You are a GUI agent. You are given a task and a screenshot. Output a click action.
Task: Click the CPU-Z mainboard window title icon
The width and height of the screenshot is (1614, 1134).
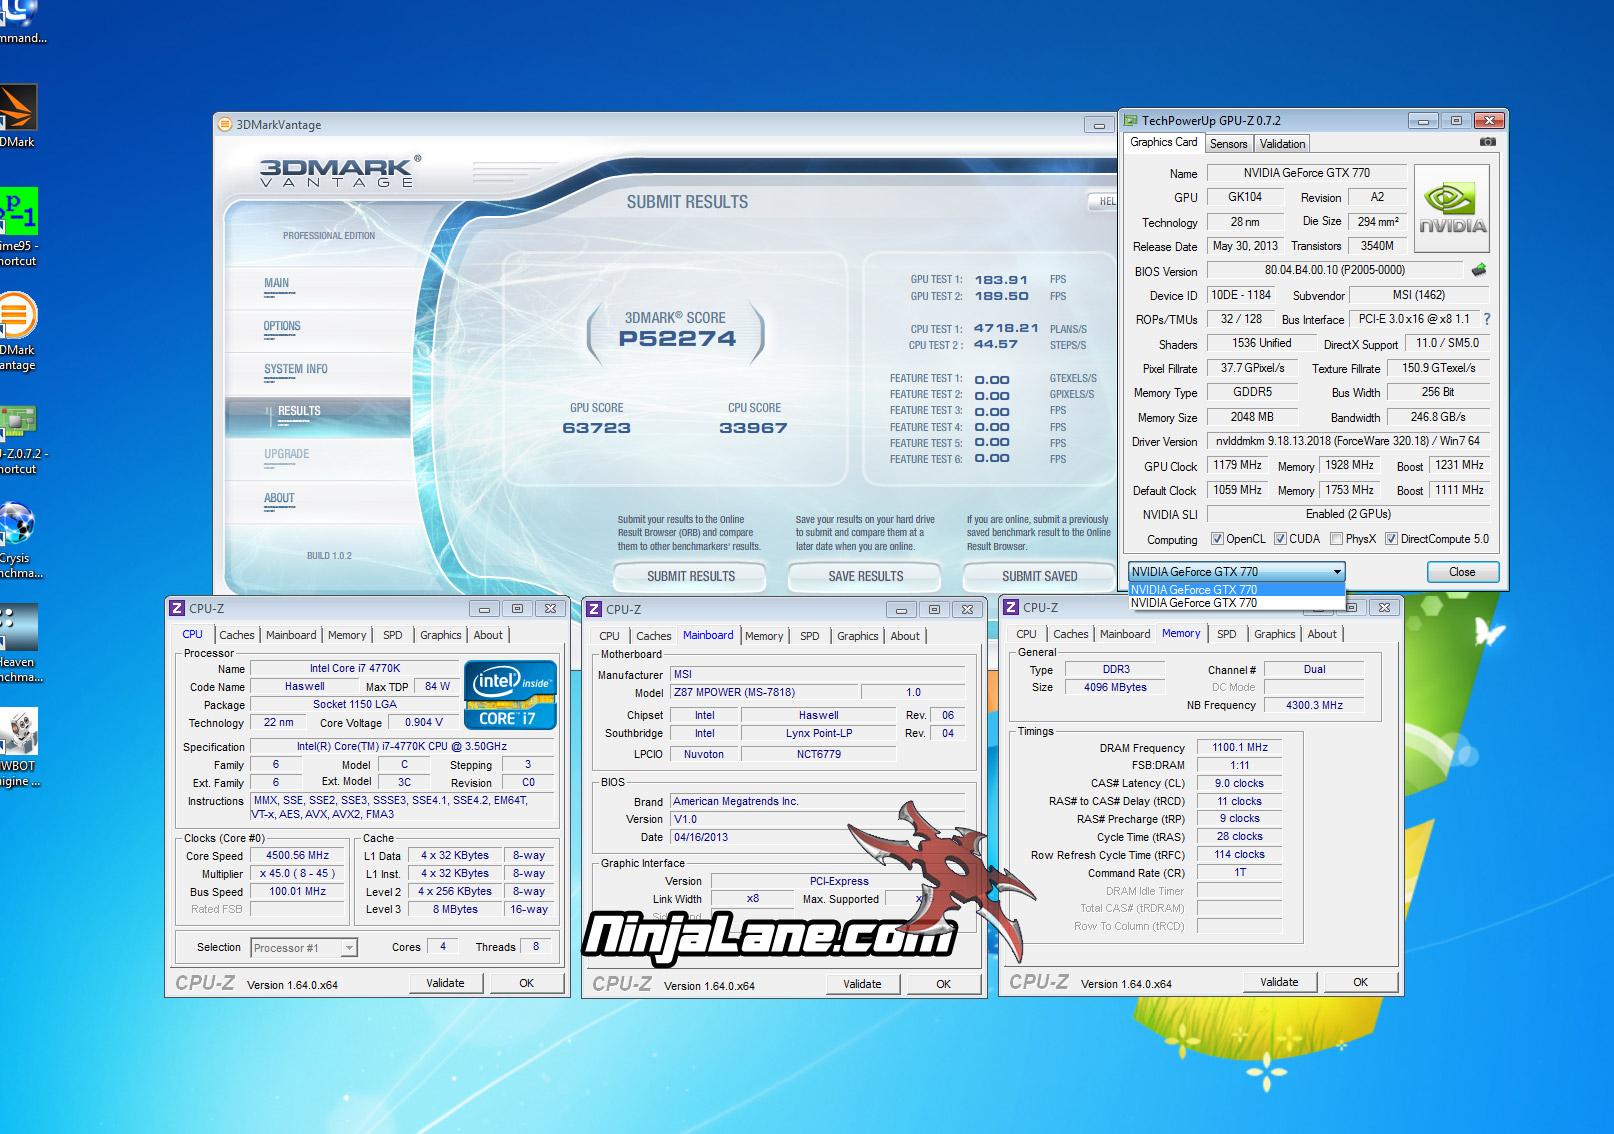pyautogui.click(x=594, y=609)
